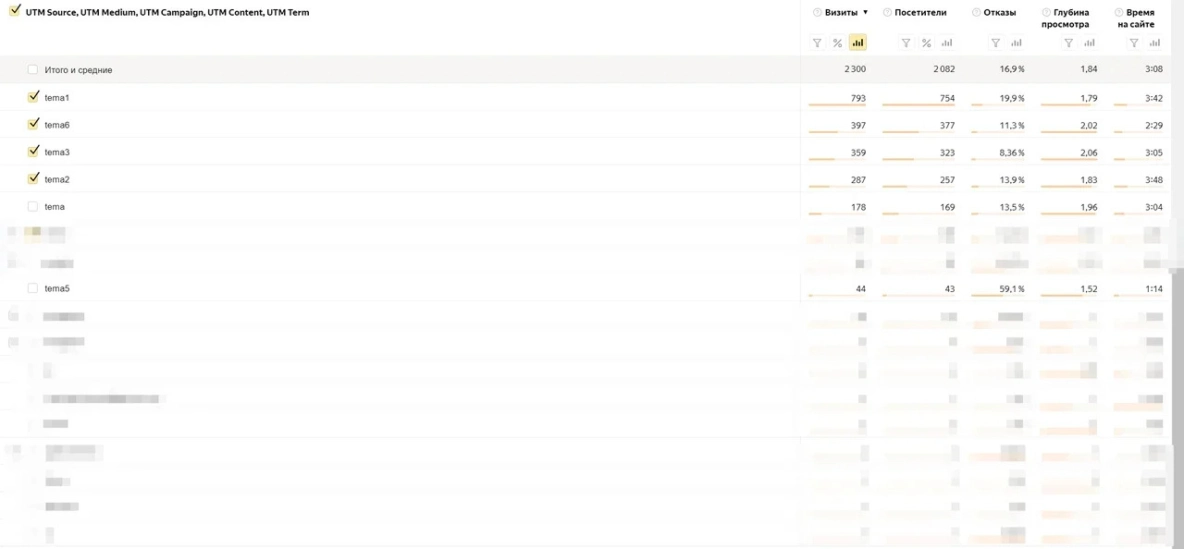Image resolution: width=1184 pixels, height=549 pixels.
Task: Click highlighted bar chart icon under Визиты
Action: coord(857,43)
